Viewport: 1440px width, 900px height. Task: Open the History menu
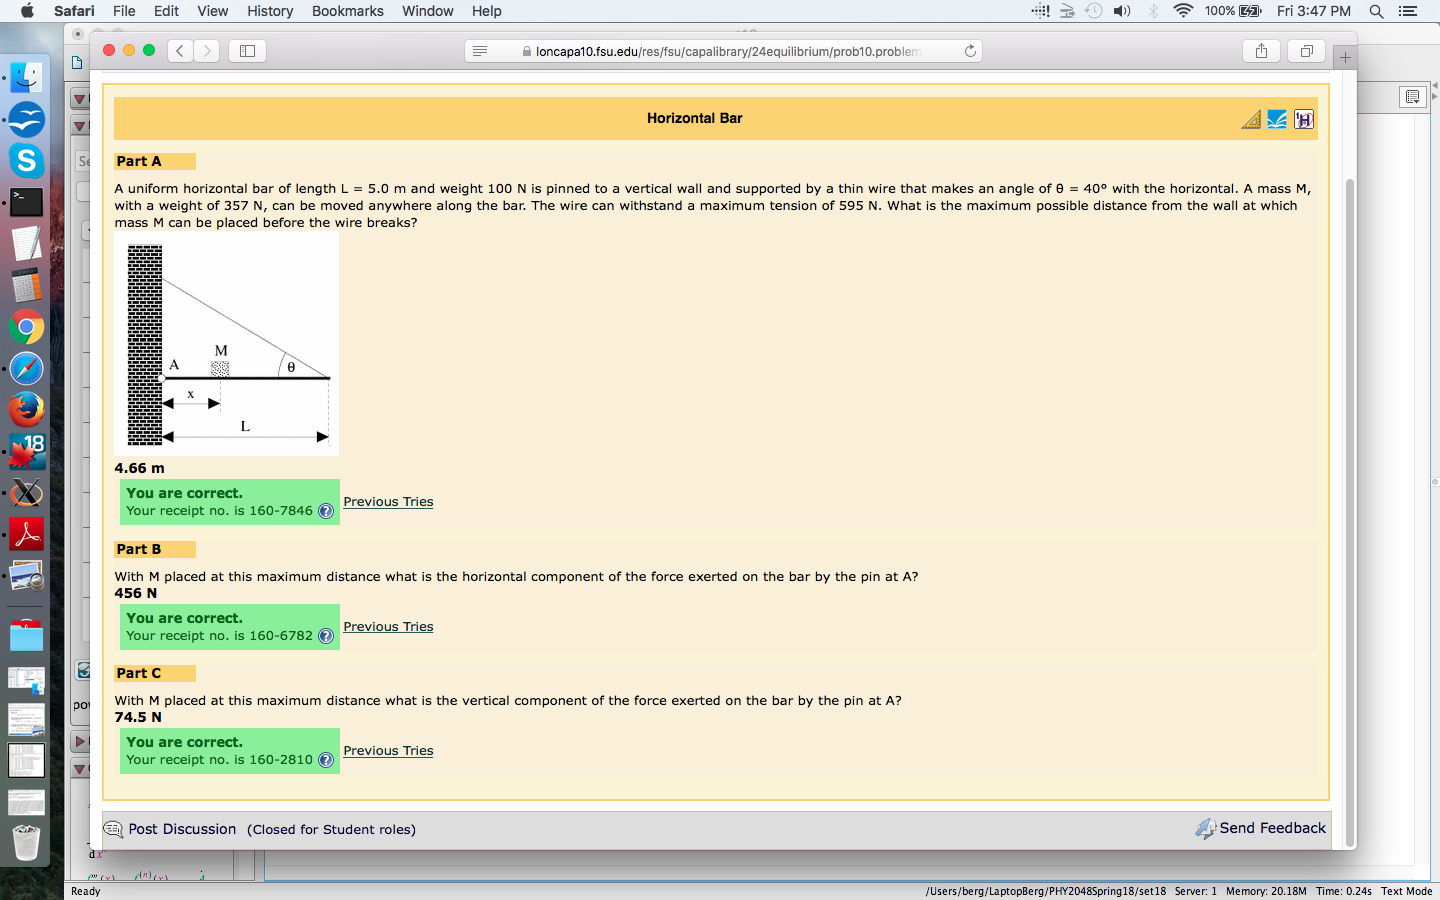(270, 11)
